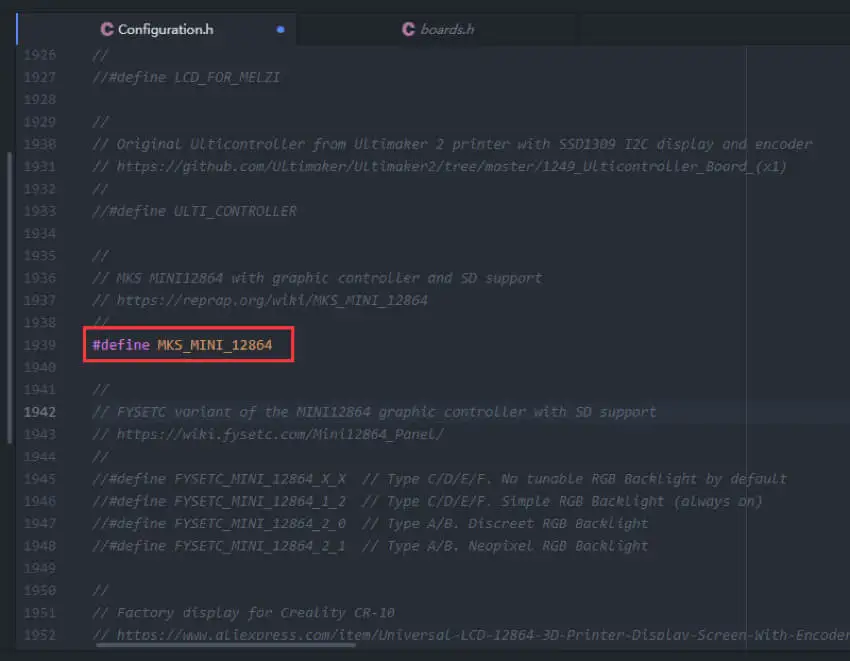Open the boards.h tab
The height and width of the screenshot is (661, 850).
point(438,29)
